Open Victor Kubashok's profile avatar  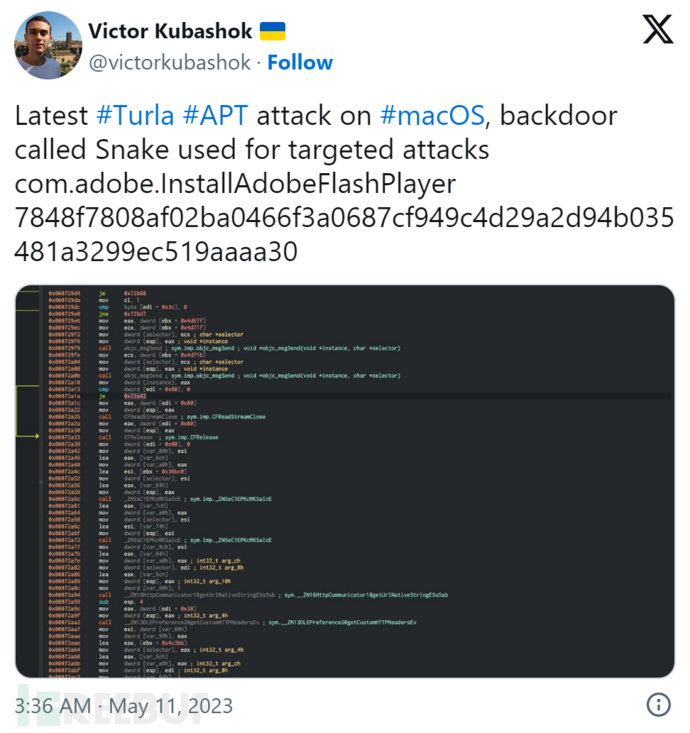pyautogui.click(x=48, y=46)
